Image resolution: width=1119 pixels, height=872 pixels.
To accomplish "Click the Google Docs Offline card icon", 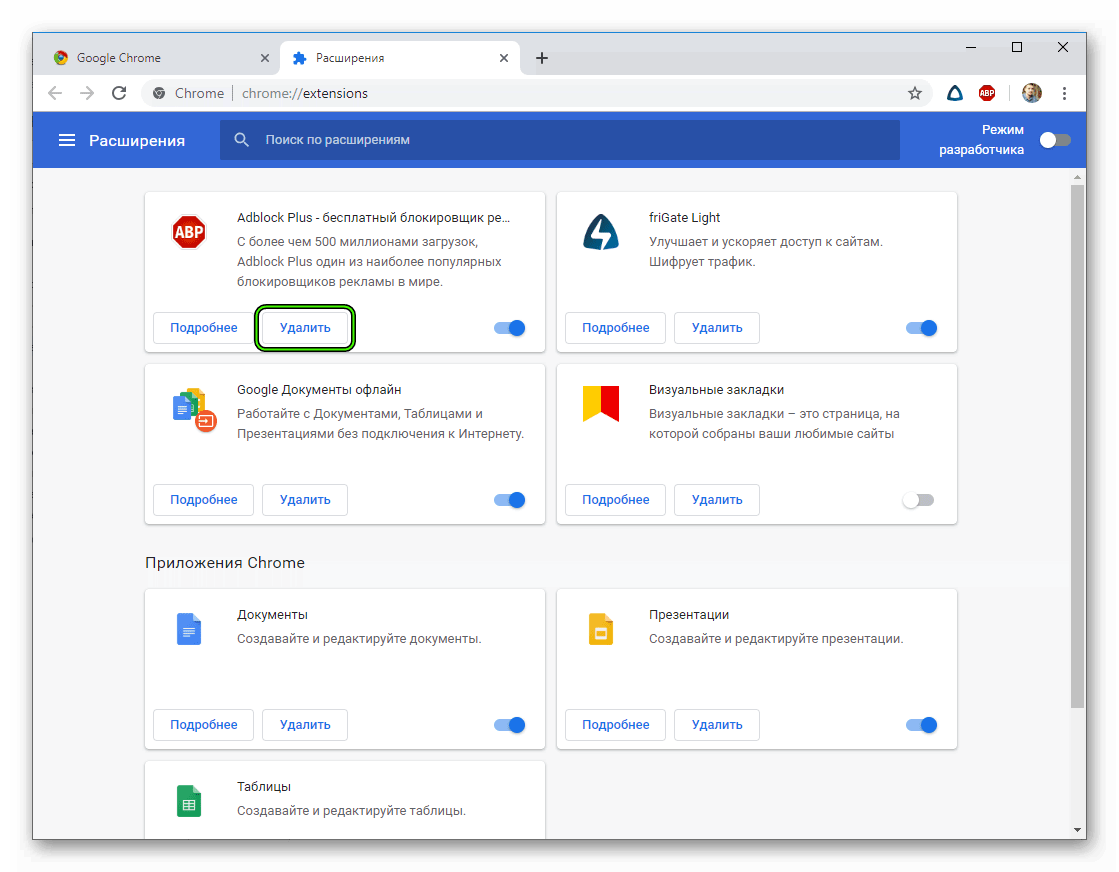I will coord(193,410).
